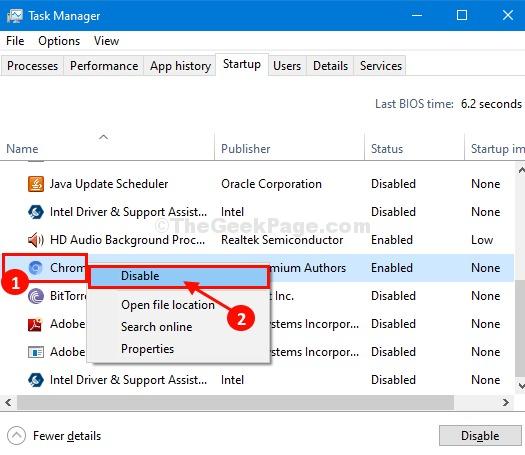Choose Search online in context menu
The height and width of the screenshot is (455, 525).
pos(157,327)
